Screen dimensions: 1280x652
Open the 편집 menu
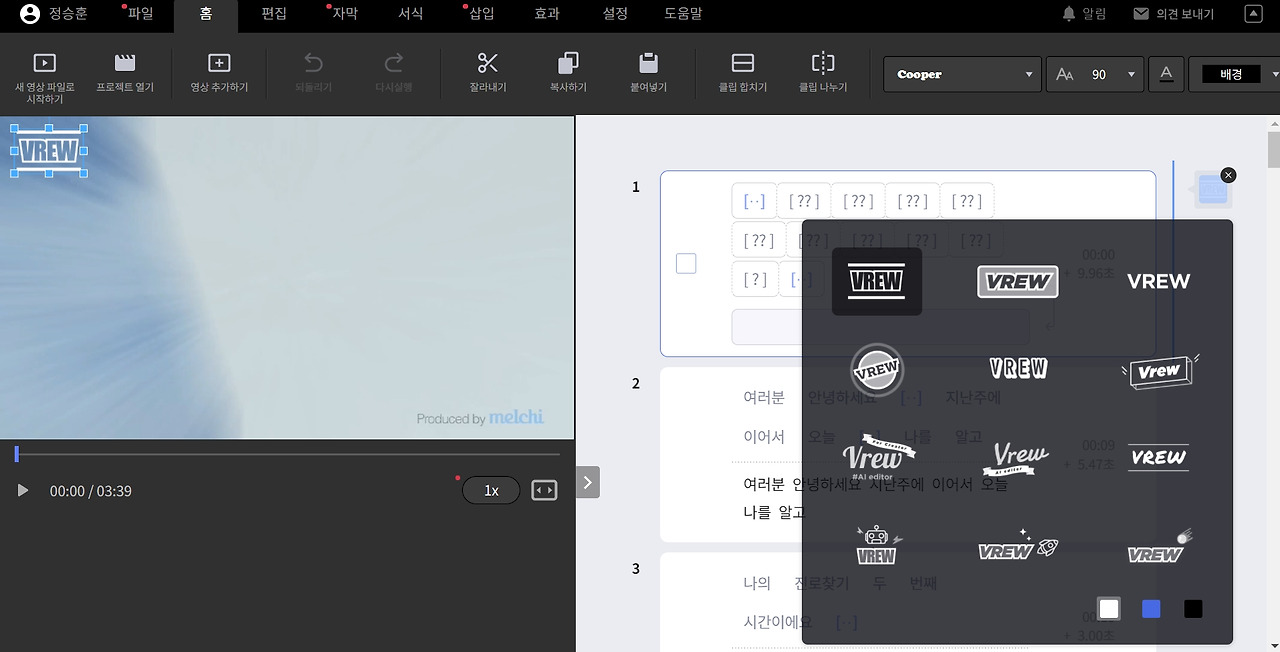[273, 14]
